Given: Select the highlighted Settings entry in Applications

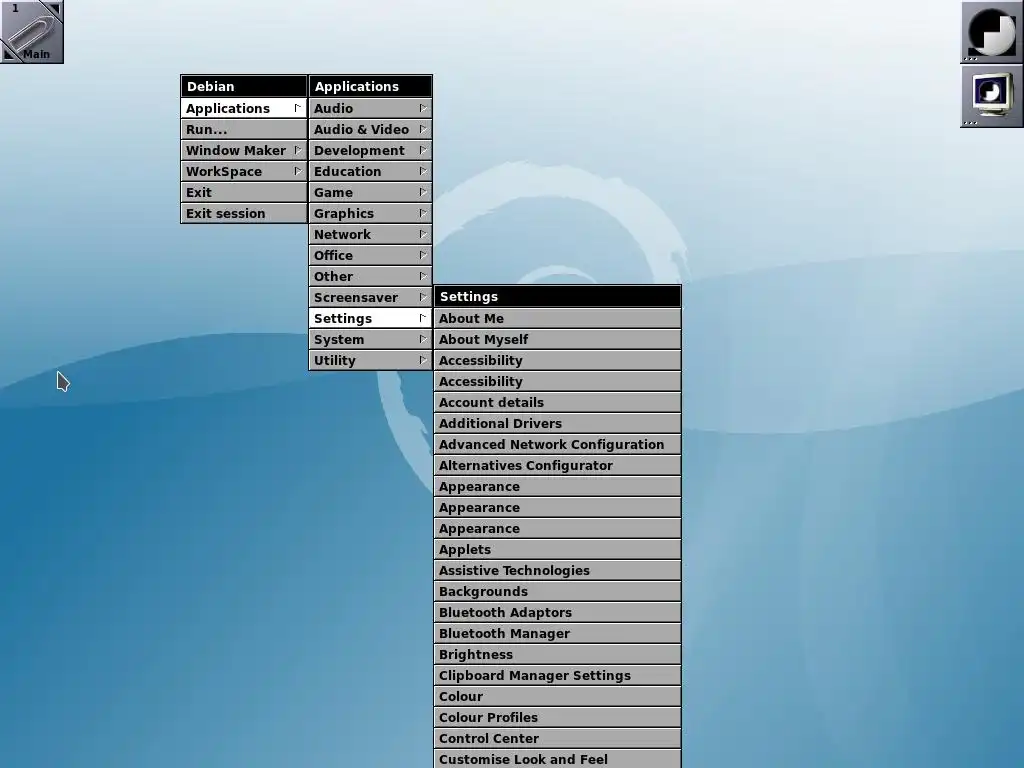Looking at the screenshot, I should click(x=370, y=318).
